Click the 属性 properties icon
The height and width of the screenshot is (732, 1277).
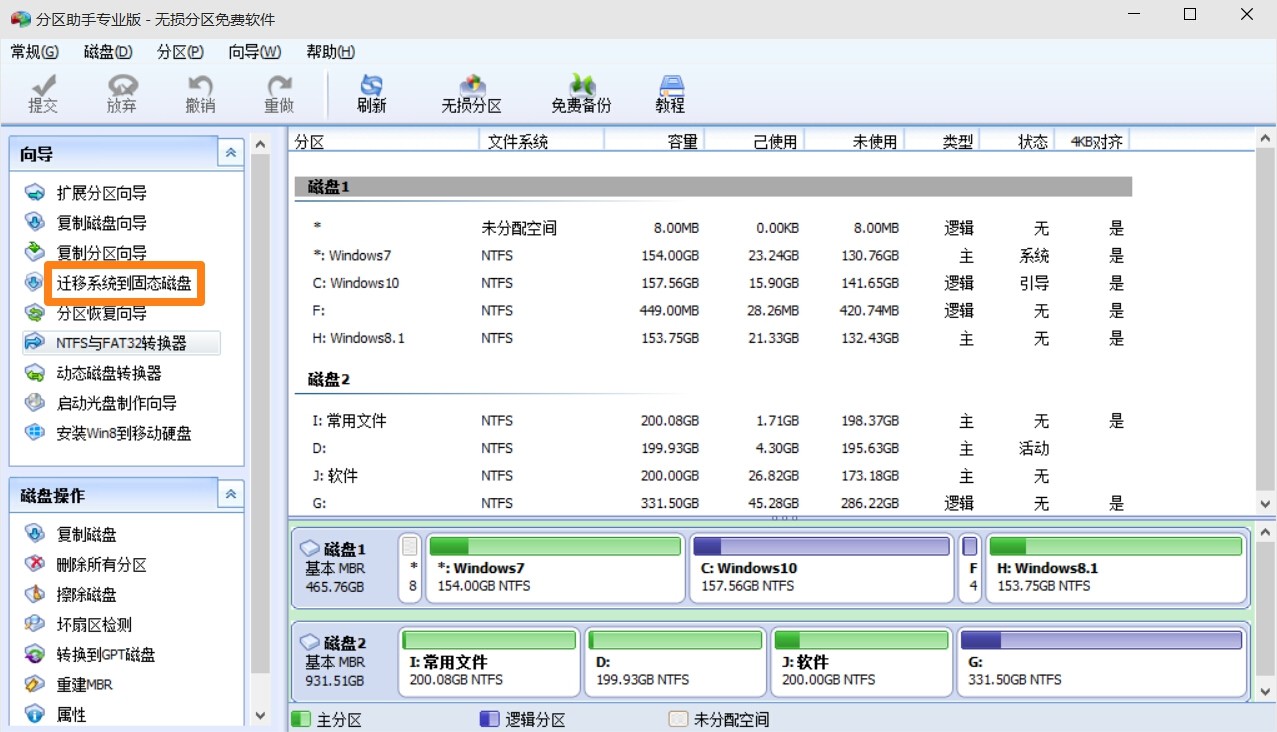click(x=35, y=714)
